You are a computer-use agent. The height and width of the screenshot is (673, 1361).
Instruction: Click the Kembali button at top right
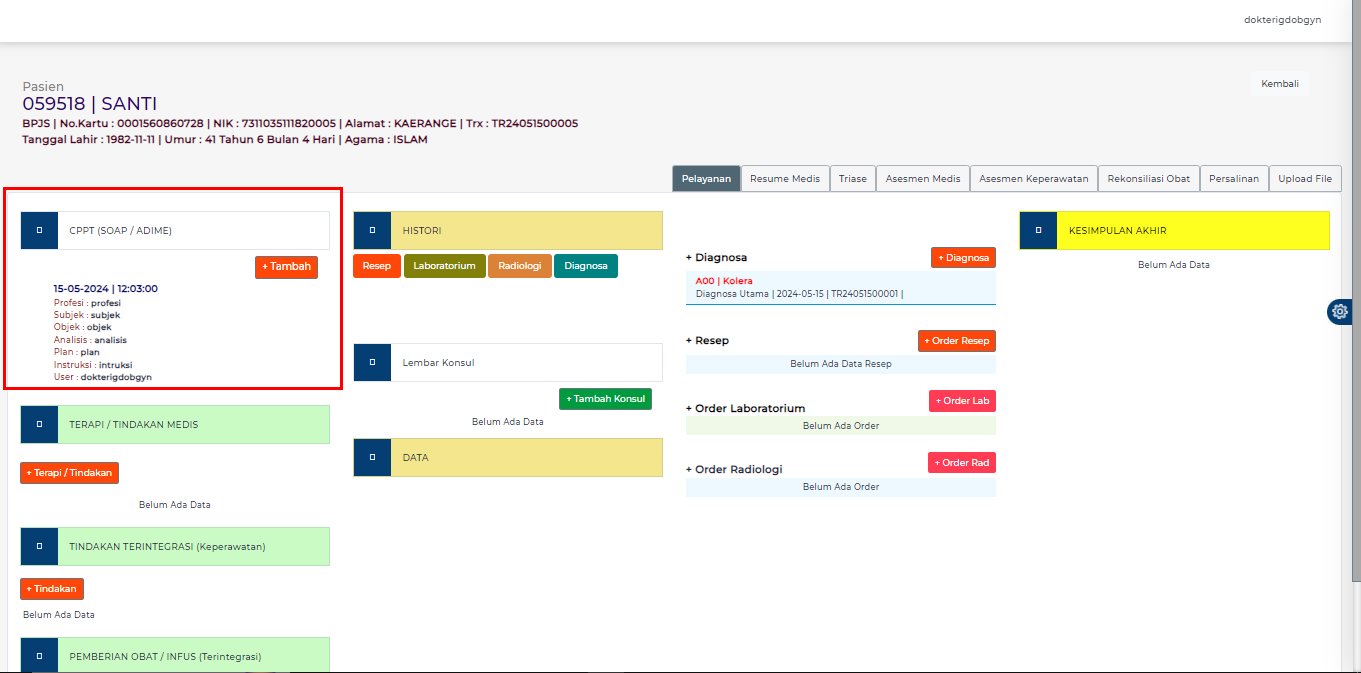1280,83
